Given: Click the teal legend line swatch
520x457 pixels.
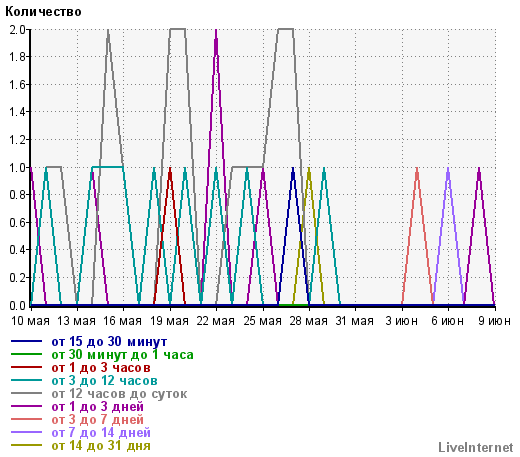Looking at the screenshot, I should click(x=26, y=380).
